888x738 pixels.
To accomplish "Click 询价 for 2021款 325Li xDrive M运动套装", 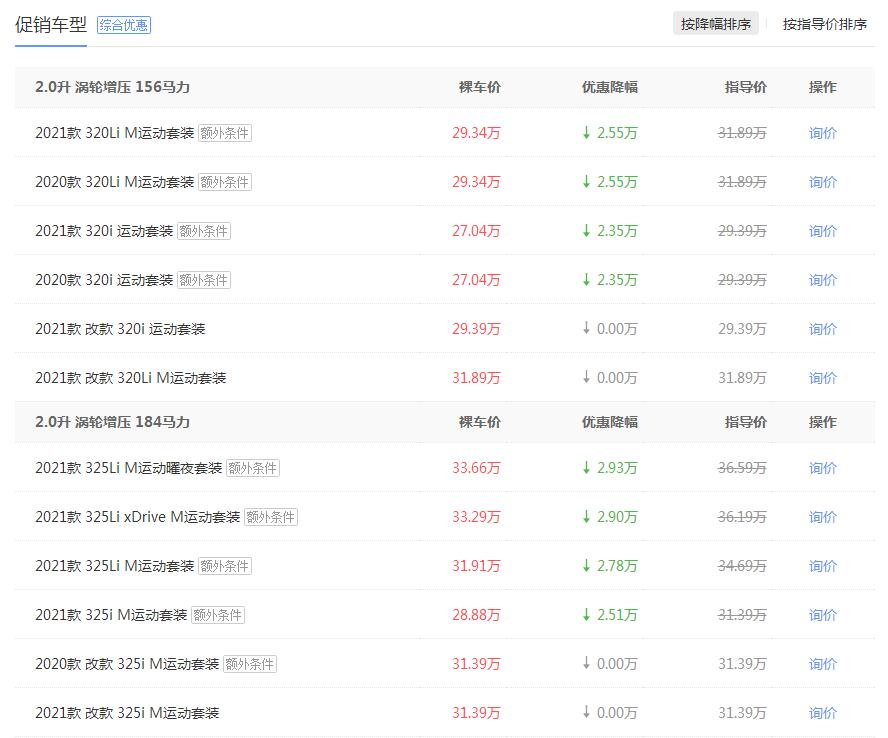I will click(x=823, y=517).
